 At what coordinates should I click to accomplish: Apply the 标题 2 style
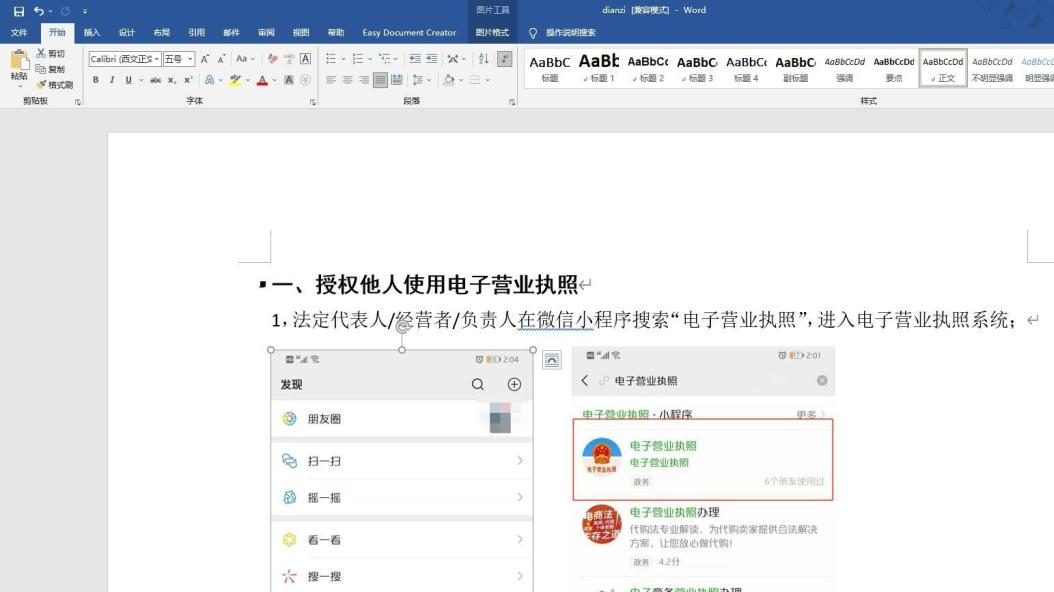pyautogui.click(x=648, y=68)
